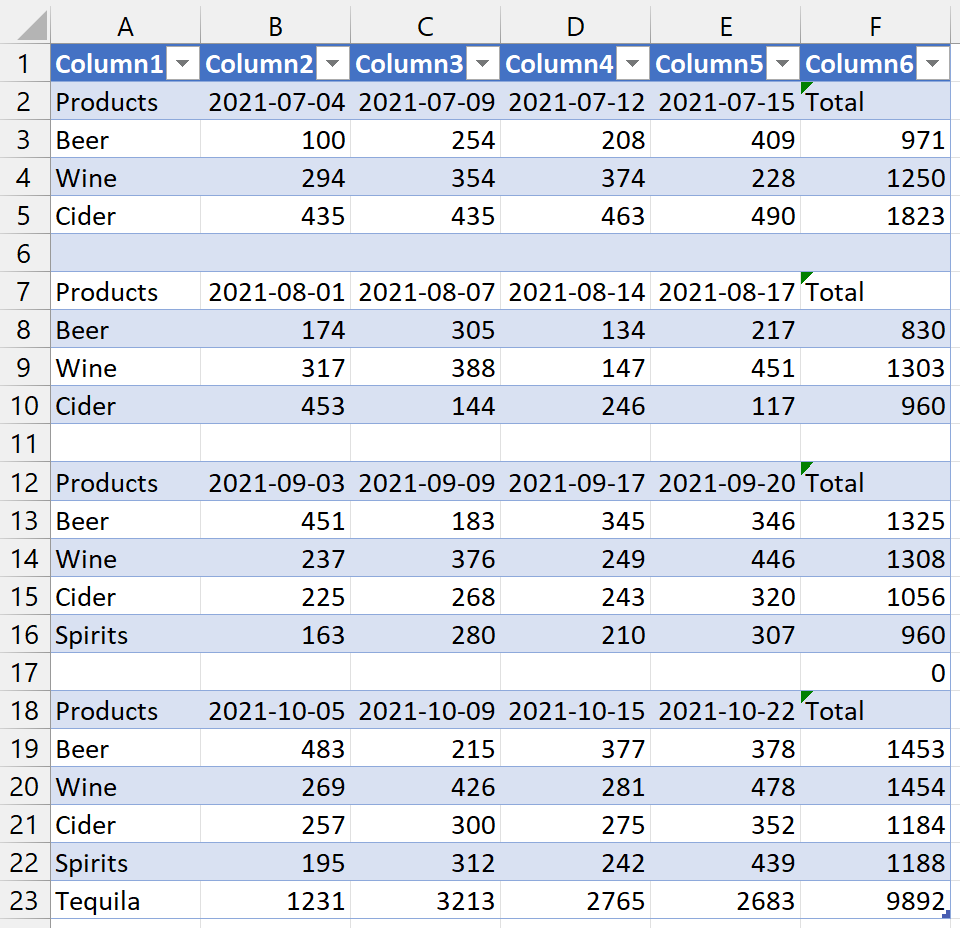Screen dimensions: 960x928
Task: Click the cell containing 144
Action: pos(426,405)
